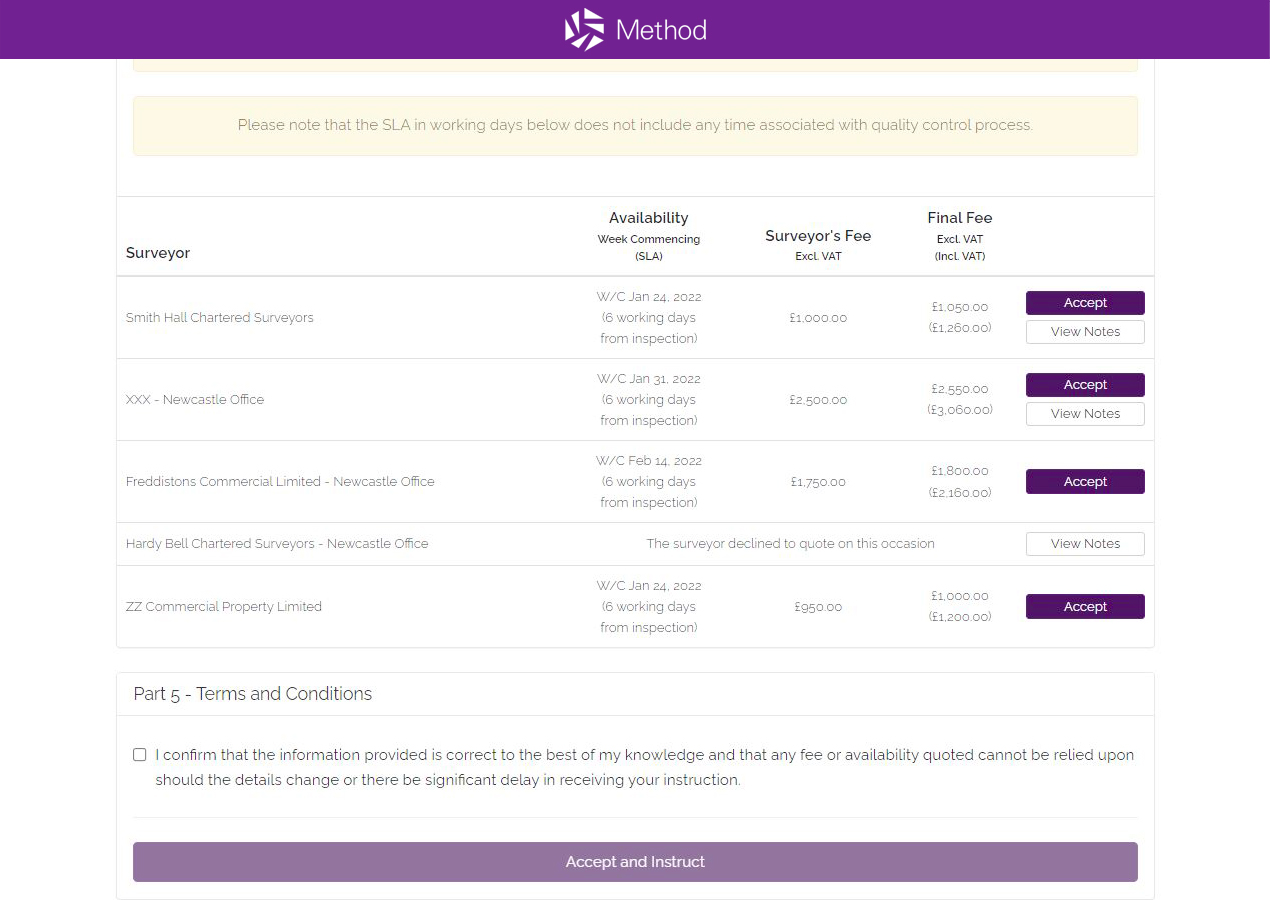Click the surveyor declined to quote message
The height and width of the screenshot is (900, 1270).
(x=790, y=544)
